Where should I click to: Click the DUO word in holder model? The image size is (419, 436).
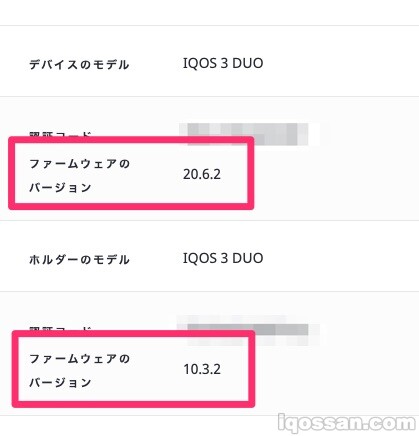[x=248, y=258]
